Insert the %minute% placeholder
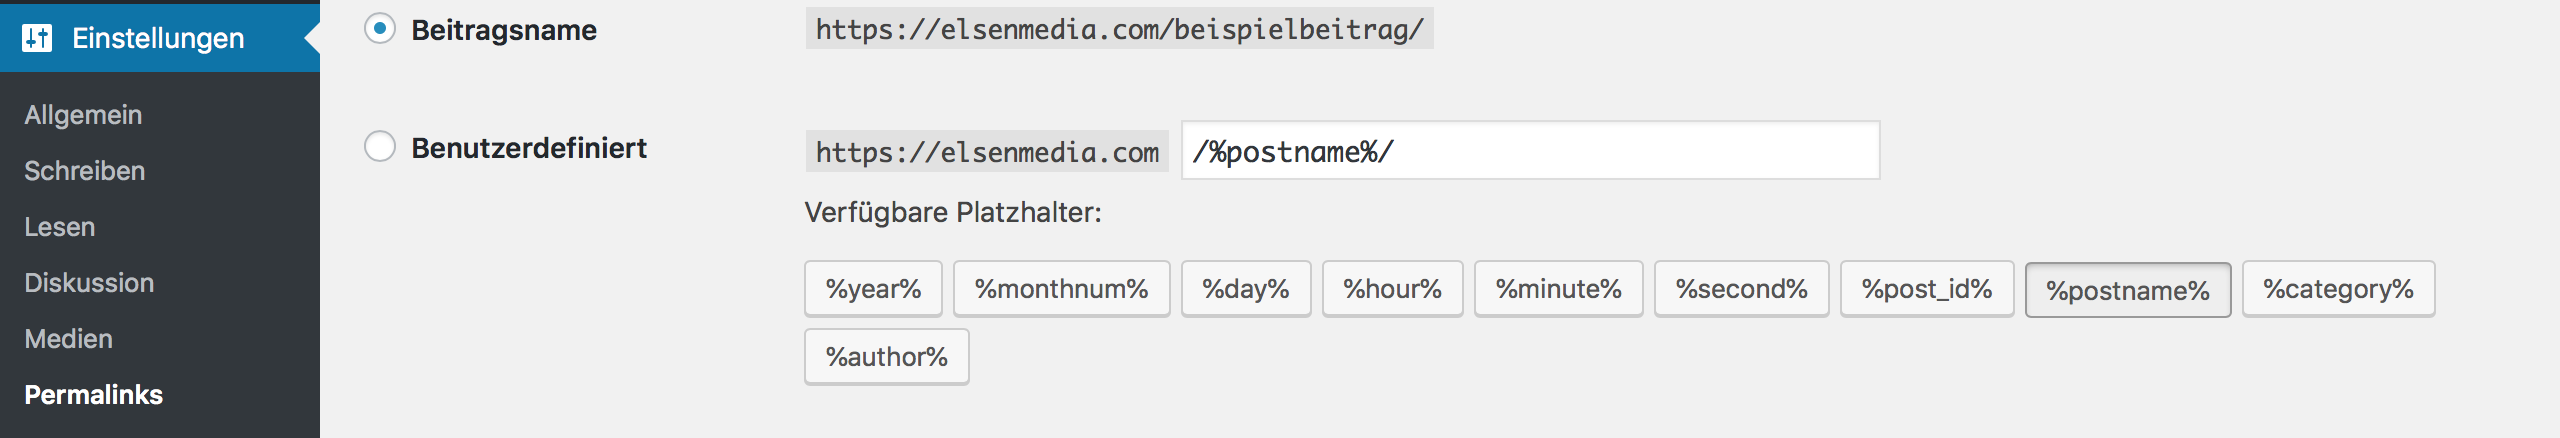 pos(1558,289)
